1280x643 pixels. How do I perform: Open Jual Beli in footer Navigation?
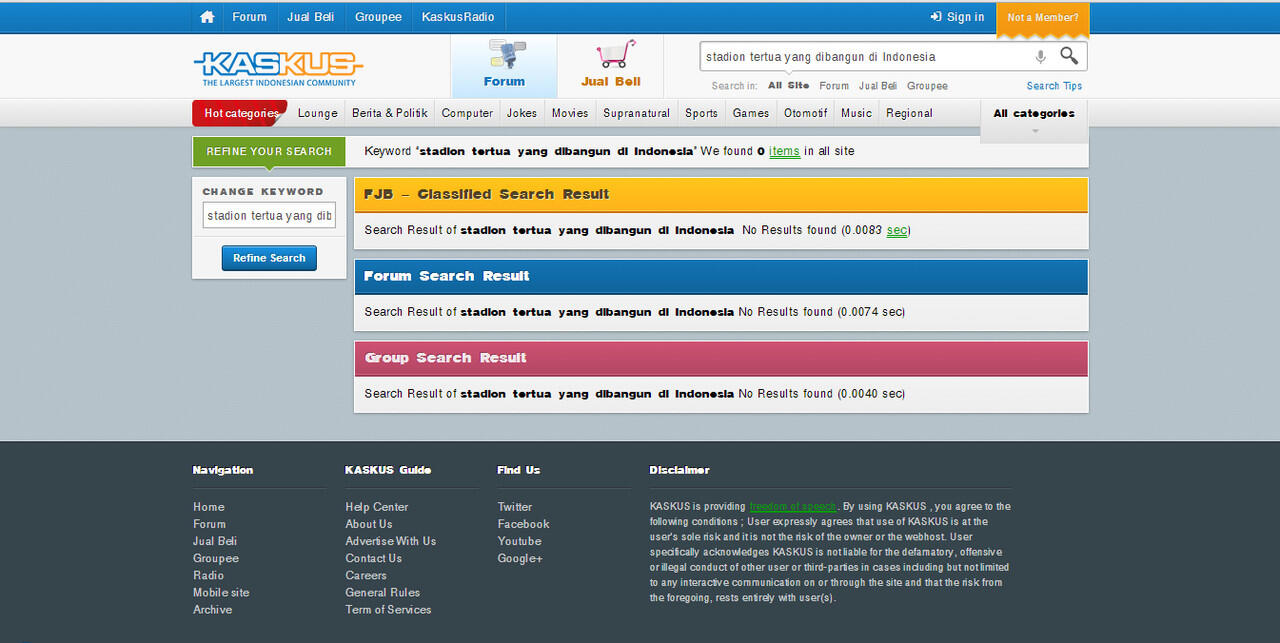click(215, 541)
